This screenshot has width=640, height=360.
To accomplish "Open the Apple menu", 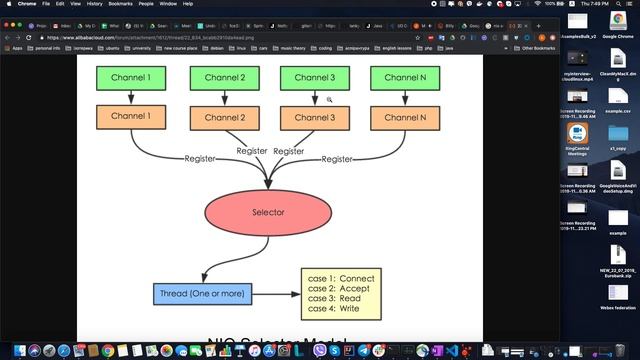I will tap(9, 4).
